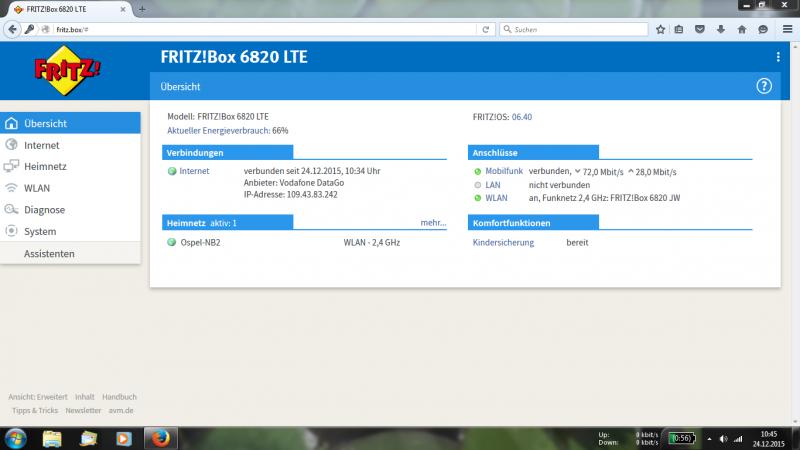Bookmark page with the star icon

tap(660, 30)
